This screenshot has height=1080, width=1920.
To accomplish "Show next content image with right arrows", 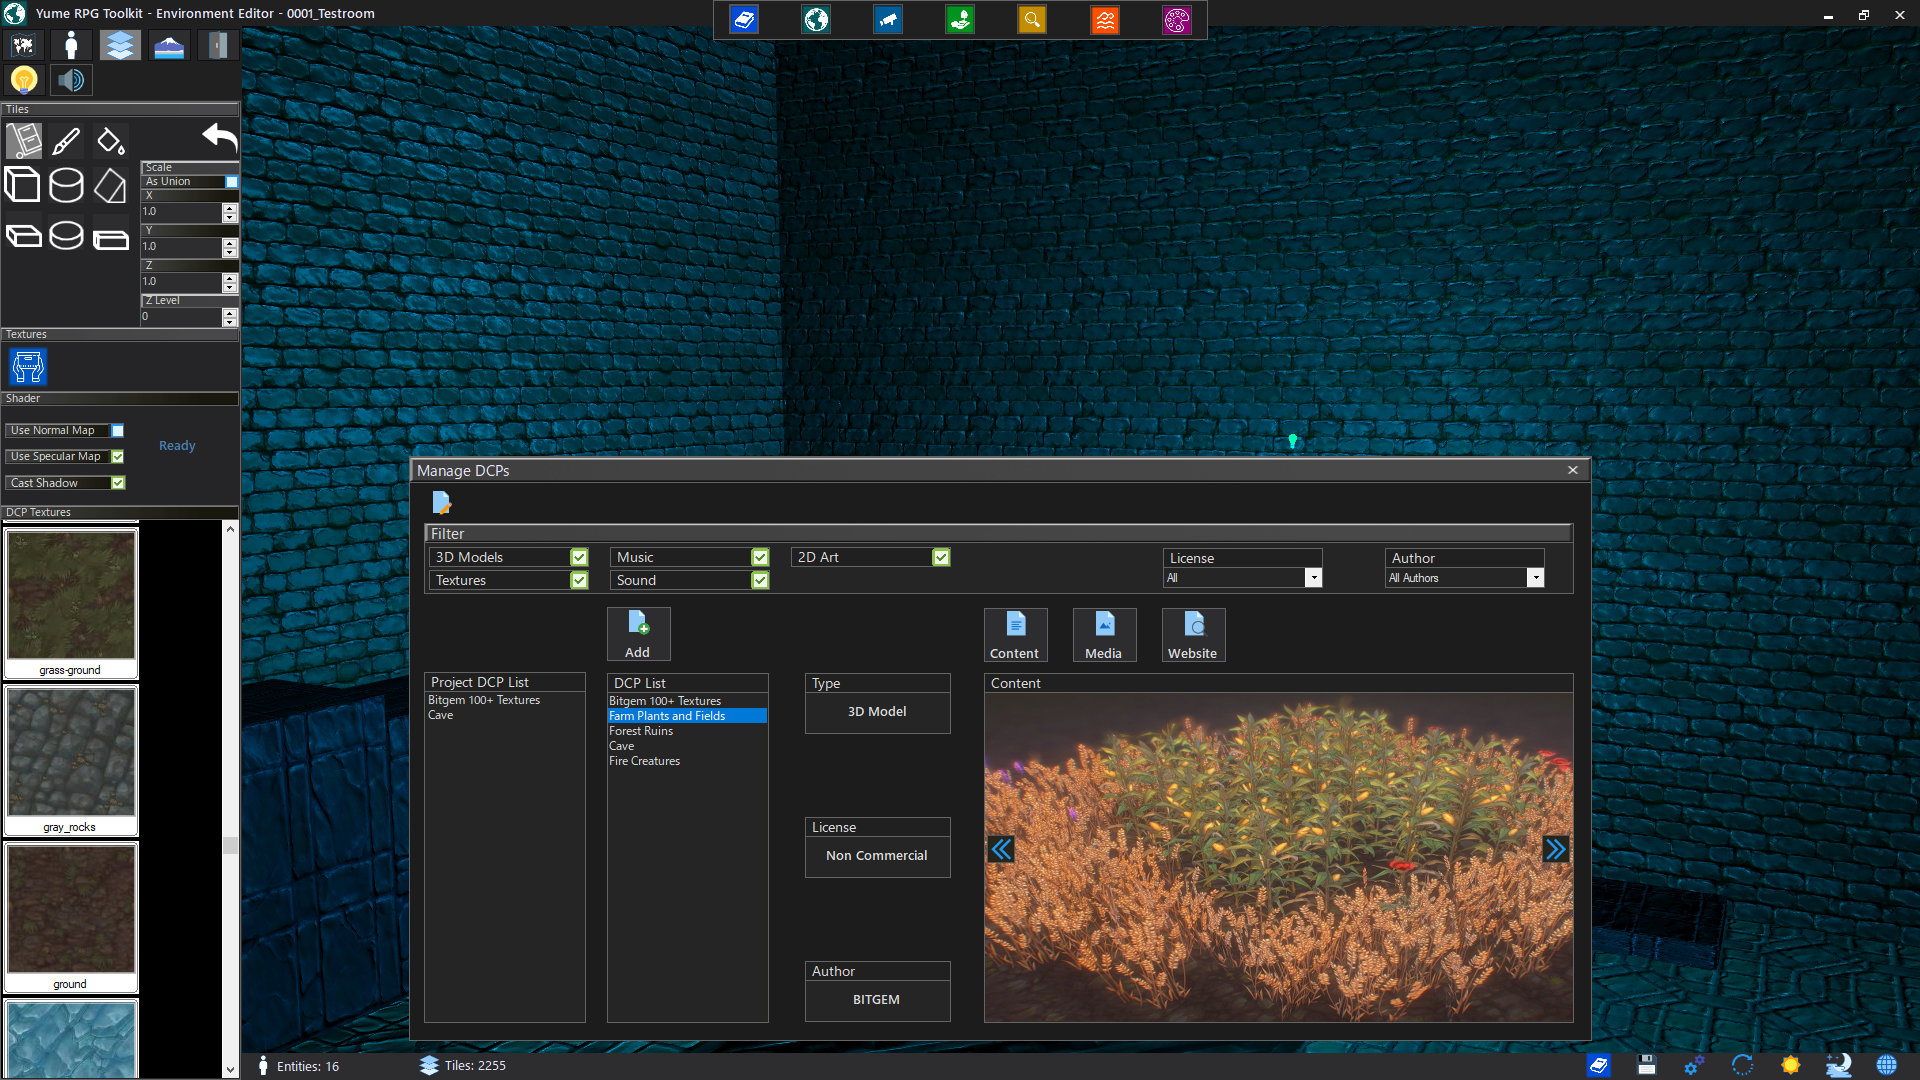I will pos(1555,850).
